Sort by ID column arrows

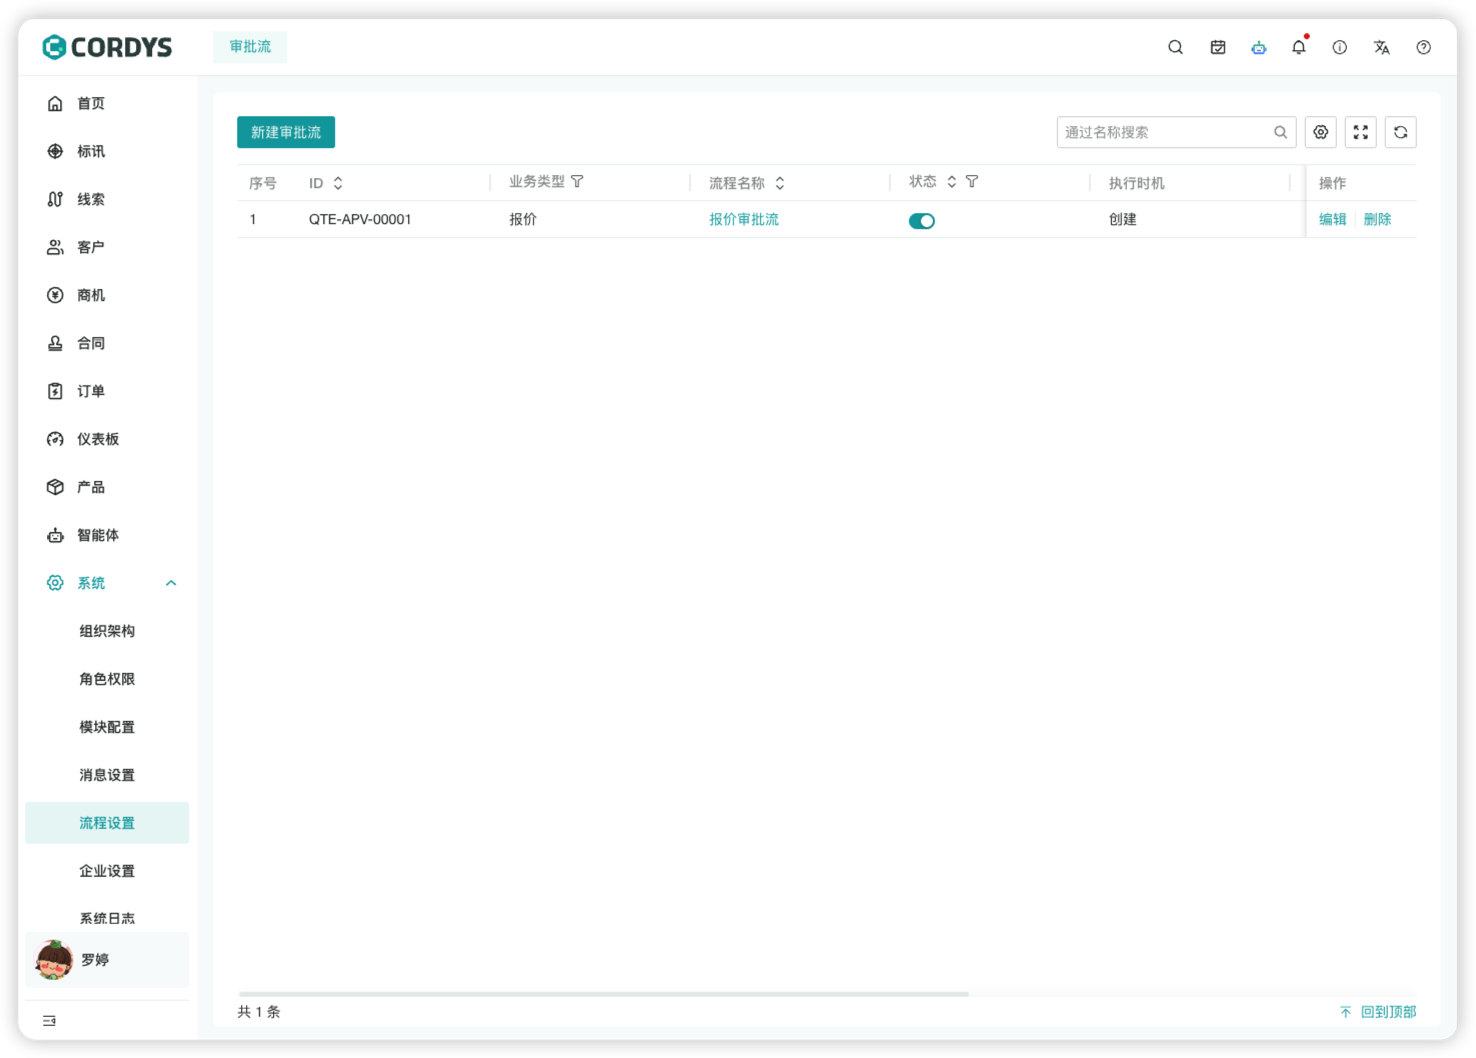338,183
